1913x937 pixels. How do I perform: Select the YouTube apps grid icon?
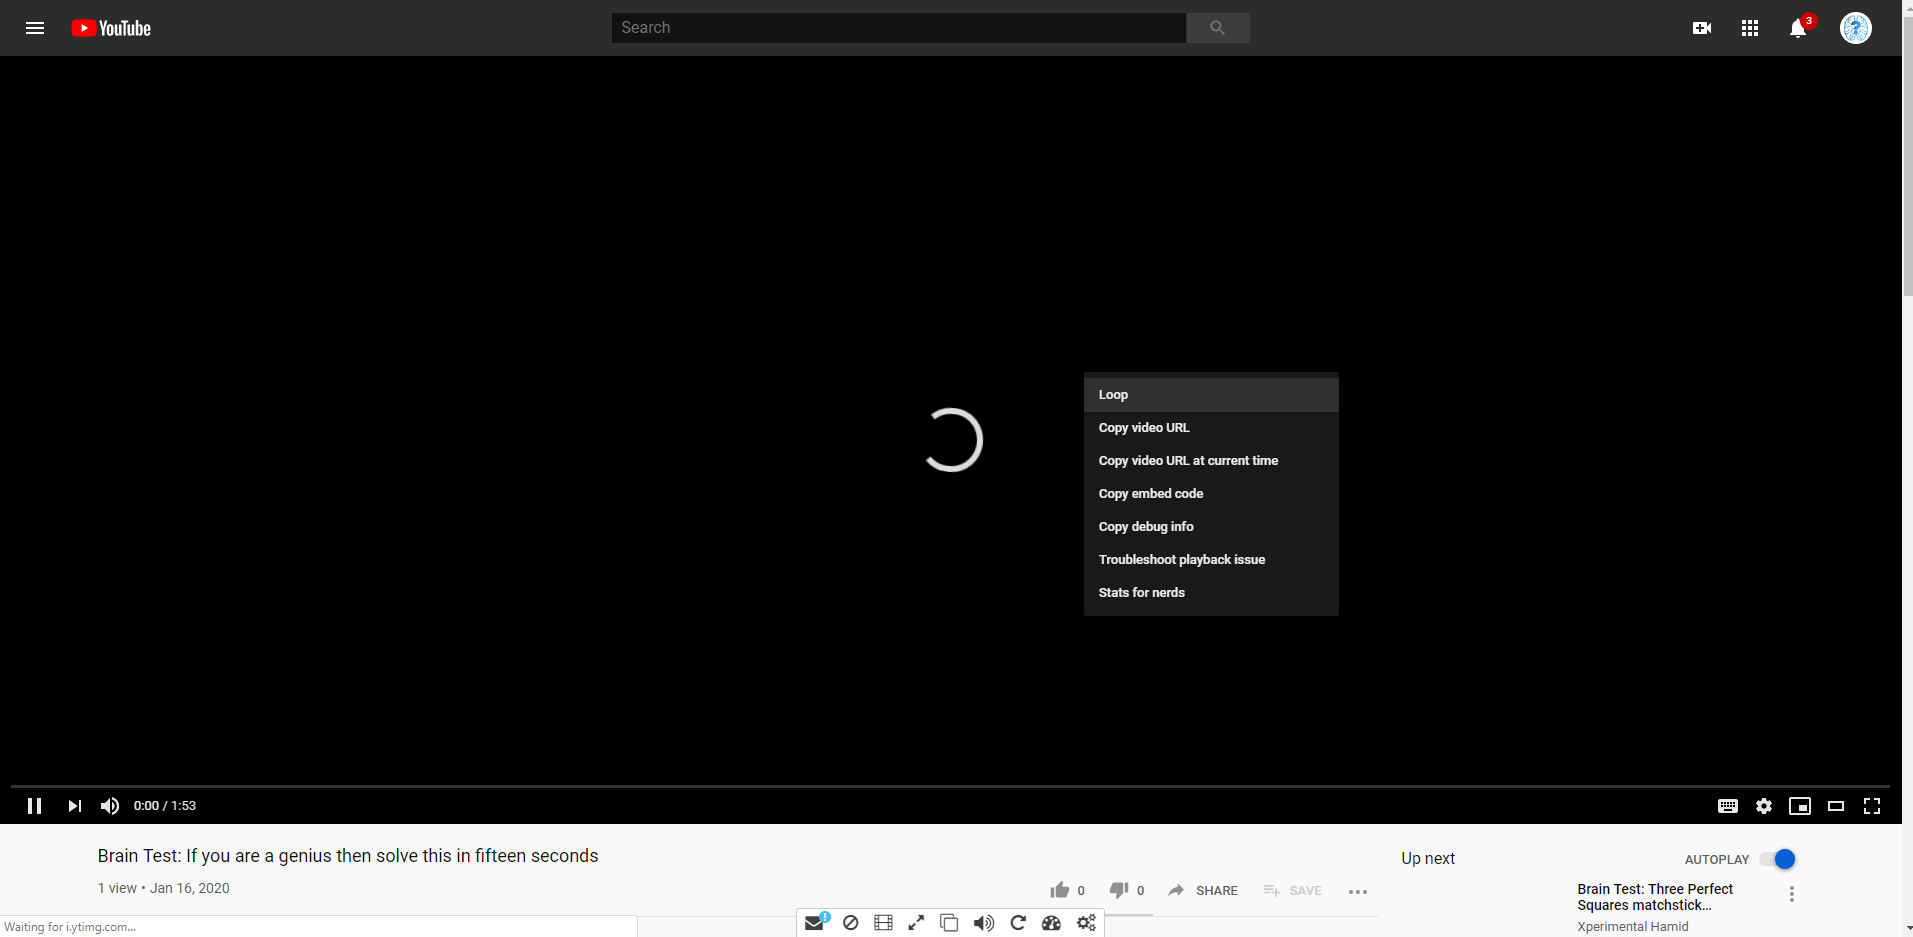tap(1749, 27)
